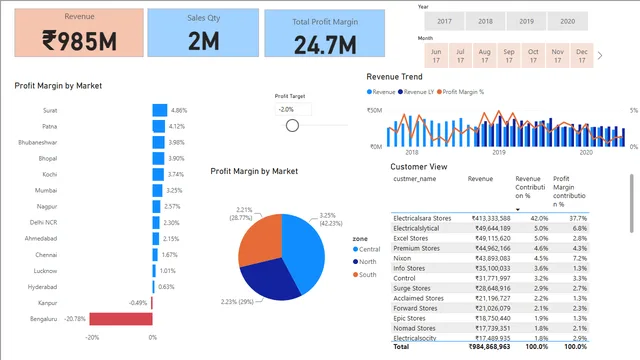
Task: Filter by Nov 17 month tile
Action: [x=558, y=56]
